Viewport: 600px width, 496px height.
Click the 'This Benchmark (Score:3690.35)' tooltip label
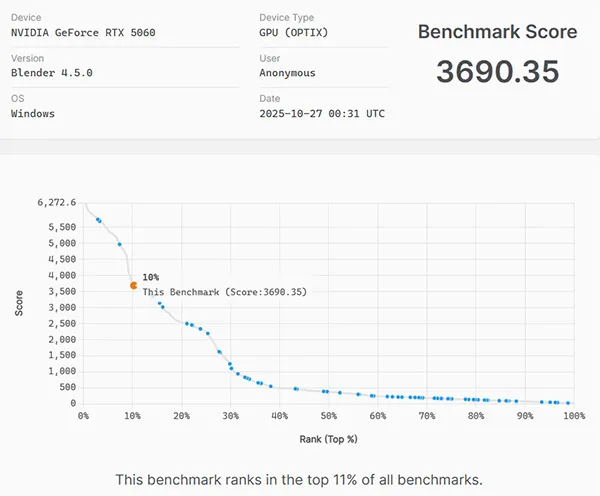(x=224, y=292)
